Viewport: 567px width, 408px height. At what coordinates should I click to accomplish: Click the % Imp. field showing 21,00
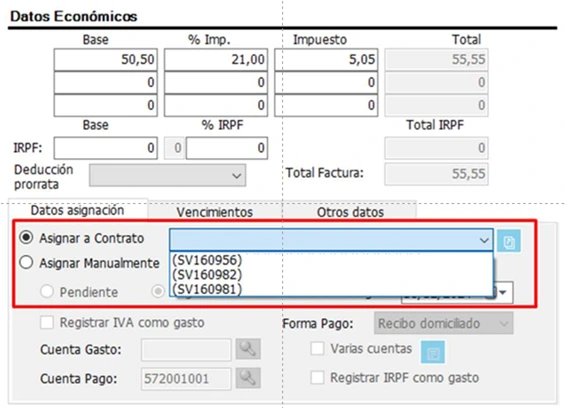216,59
